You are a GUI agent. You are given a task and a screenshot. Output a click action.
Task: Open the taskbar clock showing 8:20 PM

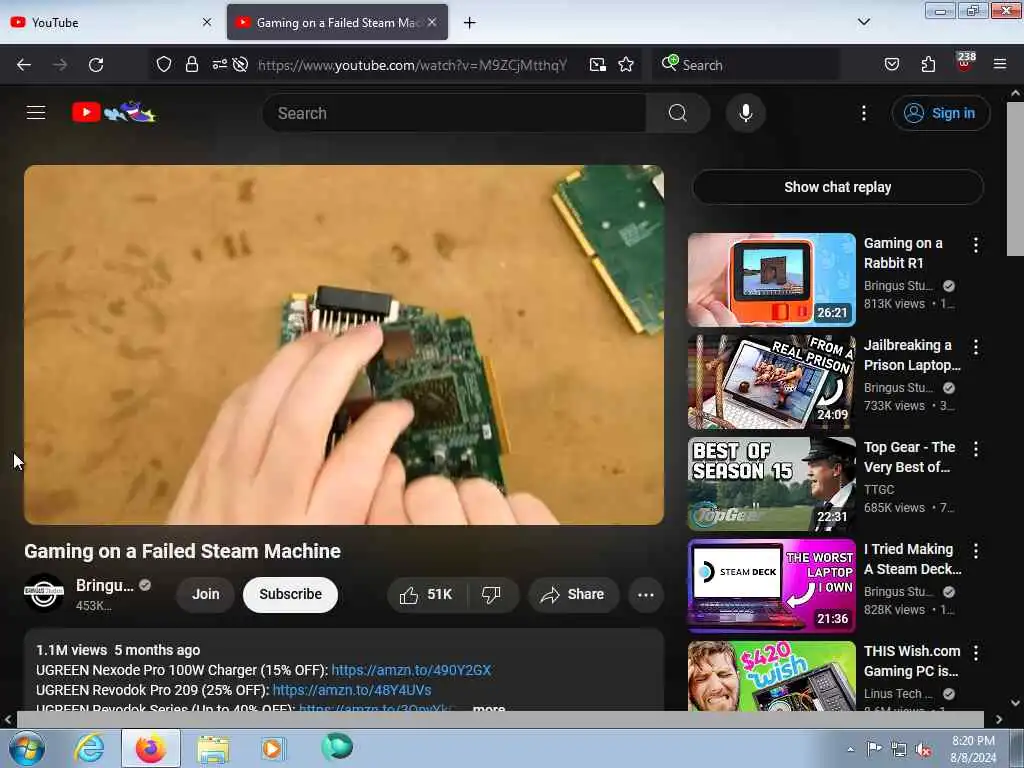(973, 749)
